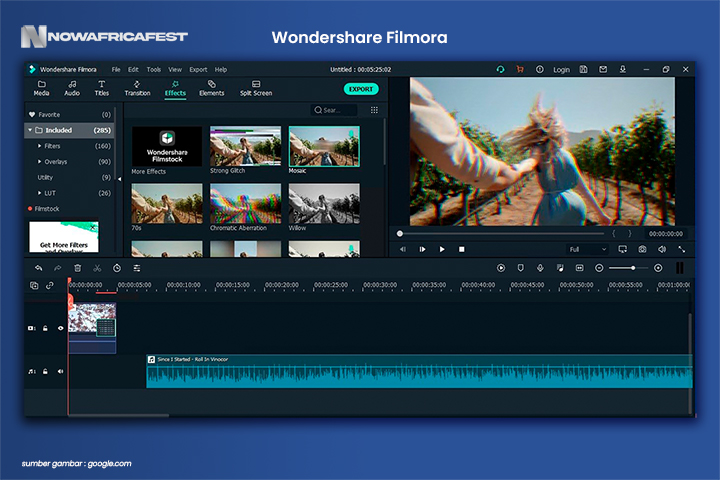Select the 70s effect thumbnail
The height and width of the screenshot is (480, 720).
coord(167,203)
